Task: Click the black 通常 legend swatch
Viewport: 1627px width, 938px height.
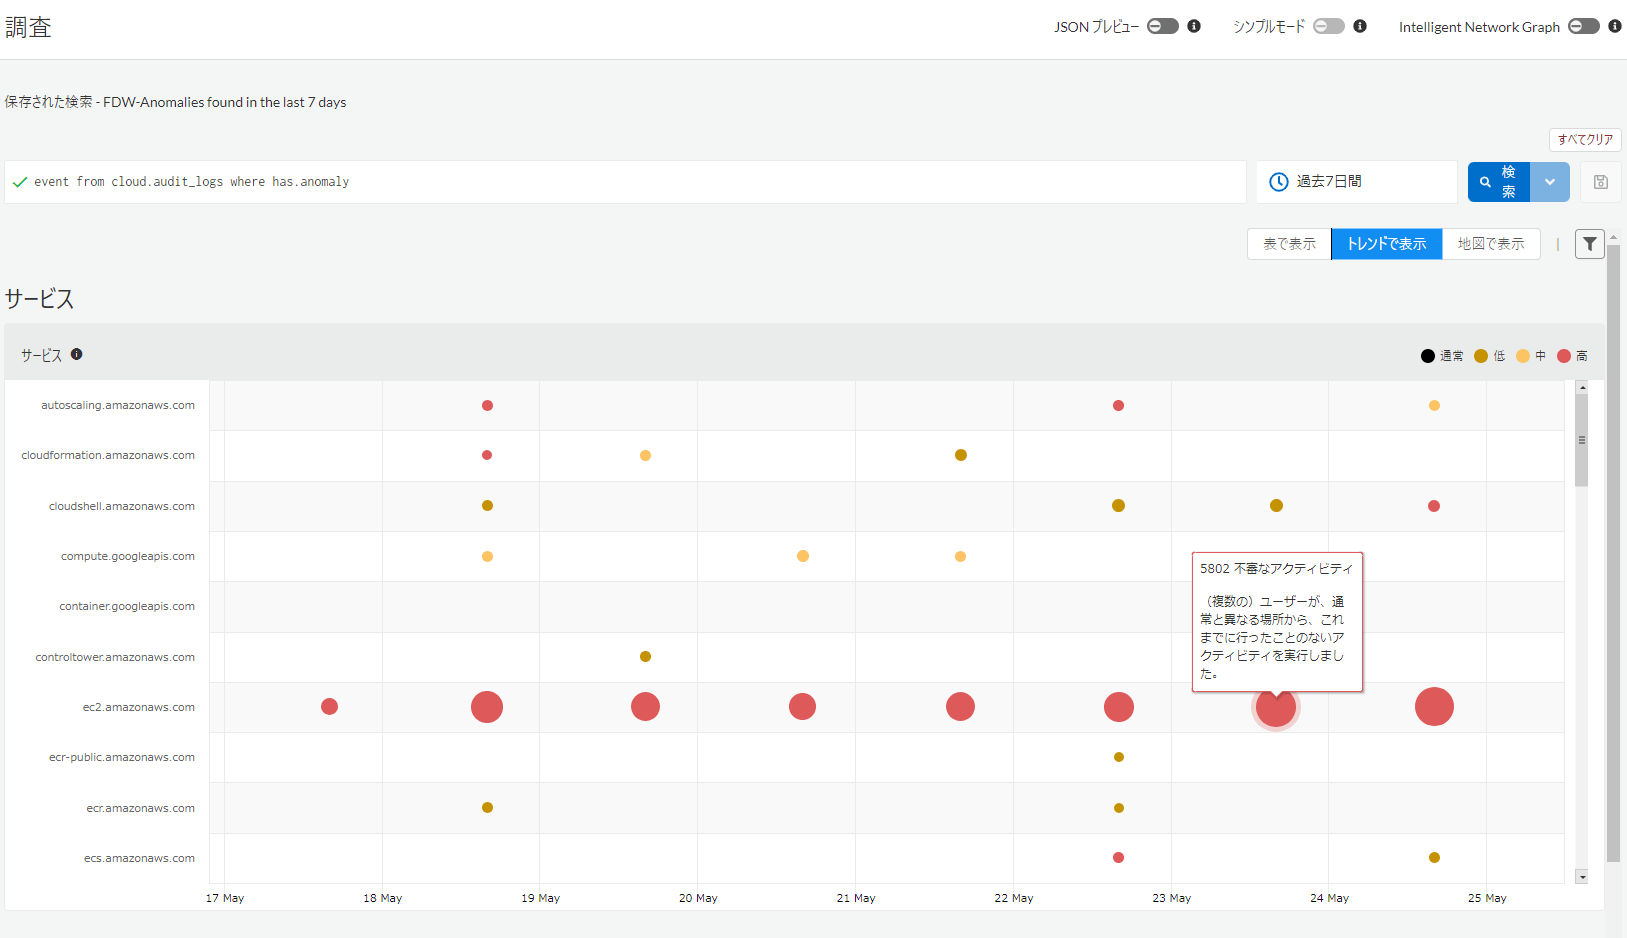Action: (x=1428, y=356)
